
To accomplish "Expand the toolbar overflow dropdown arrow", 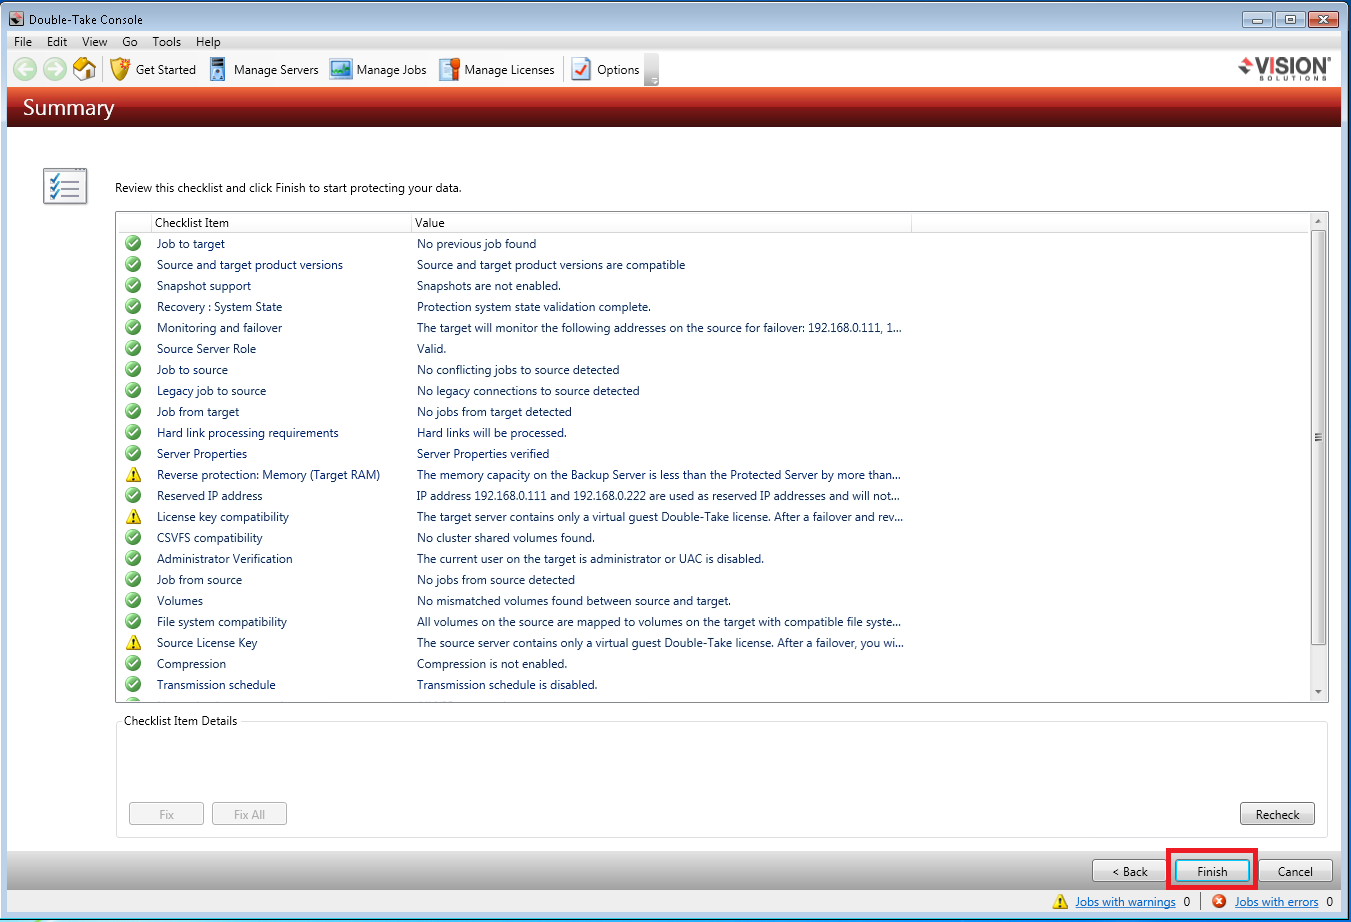I will (652, 81).
